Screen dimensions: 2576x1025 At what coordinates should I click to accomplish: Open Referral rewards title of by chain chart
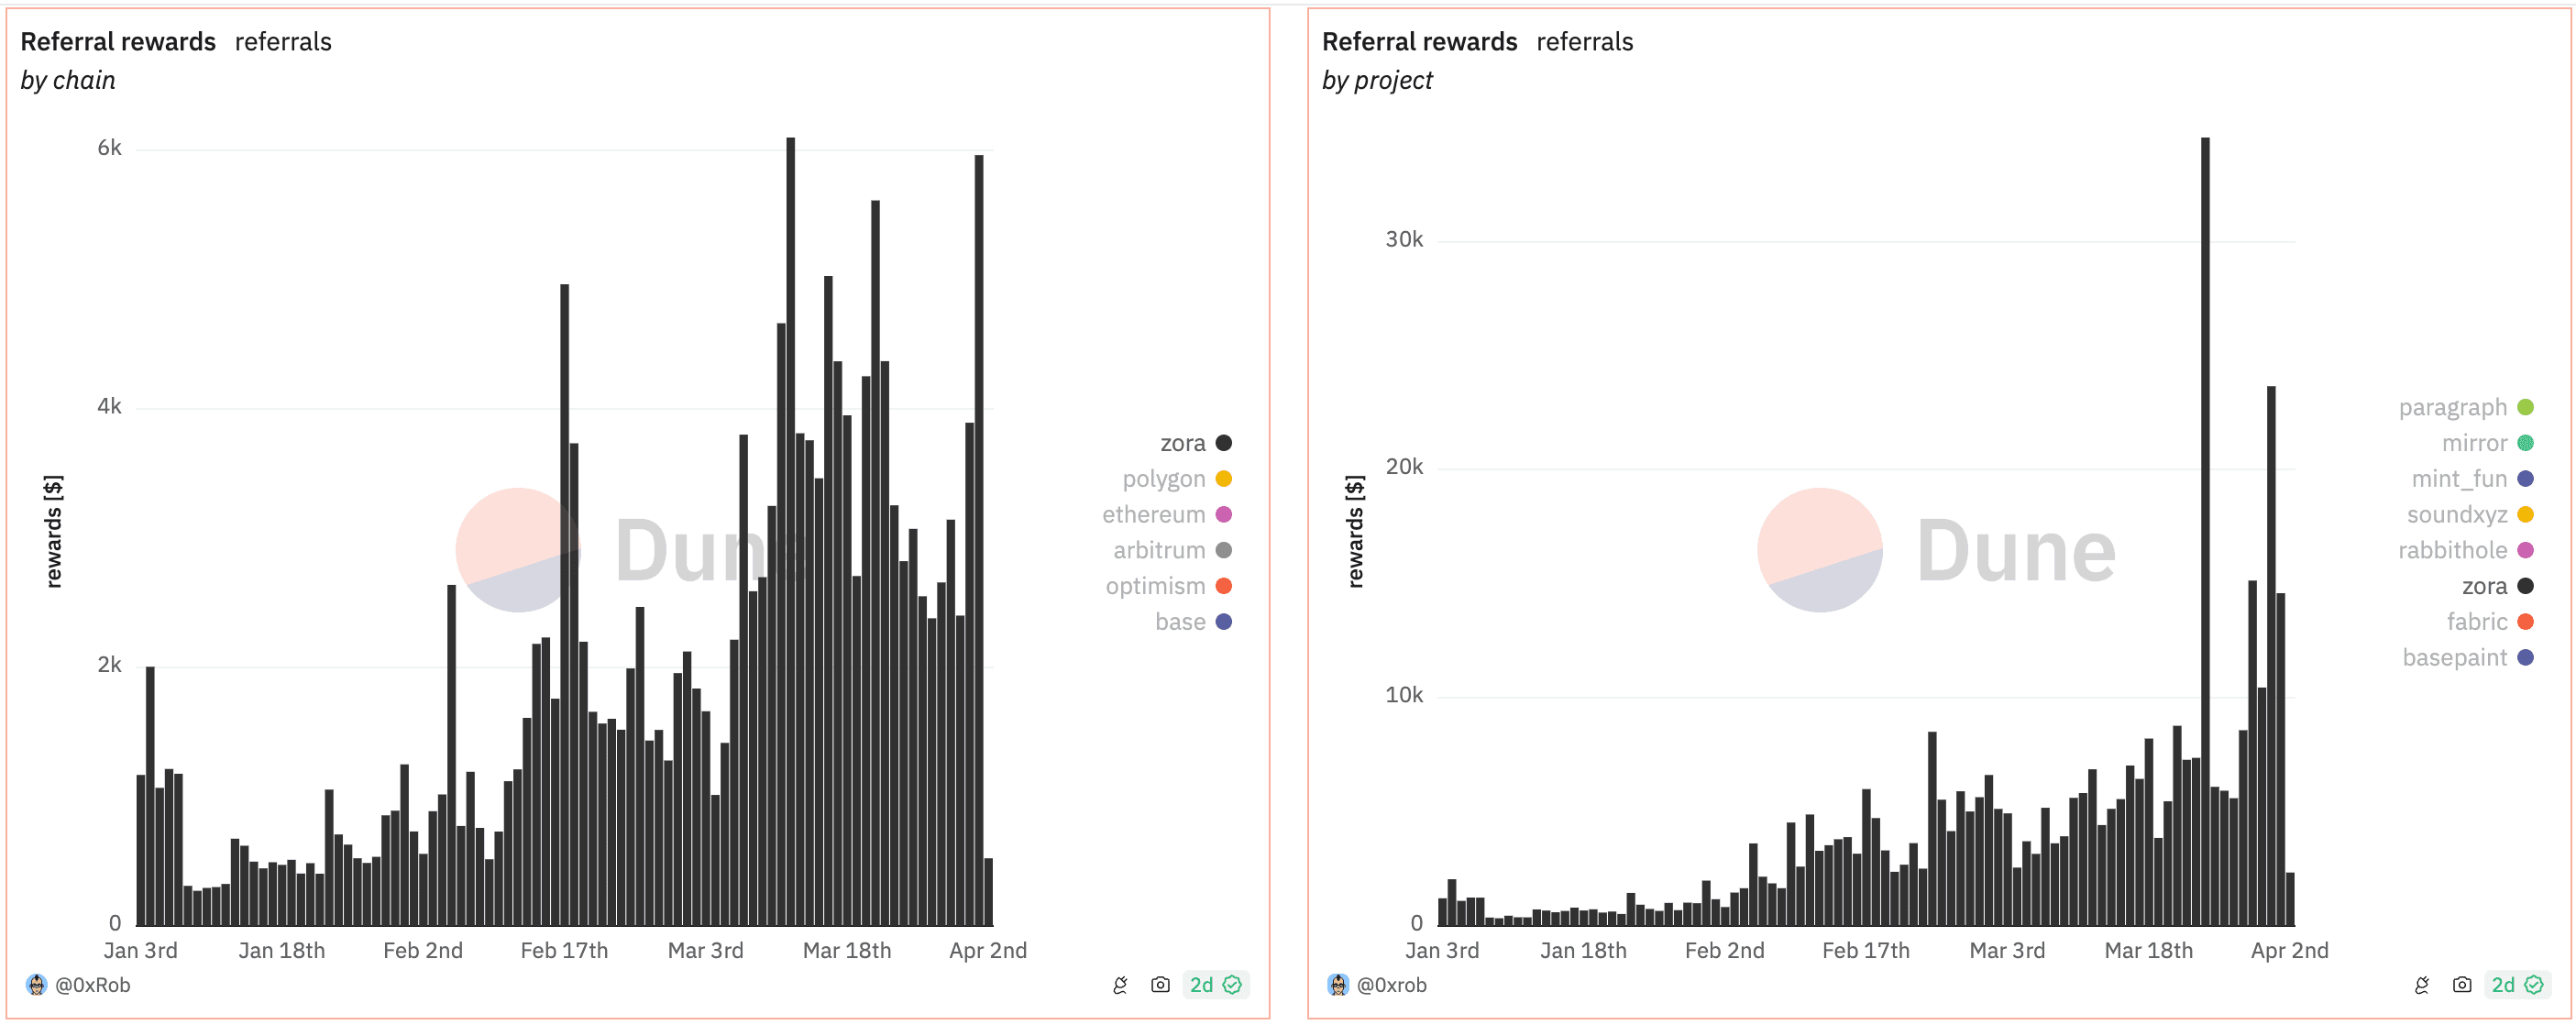pos(118,42)
